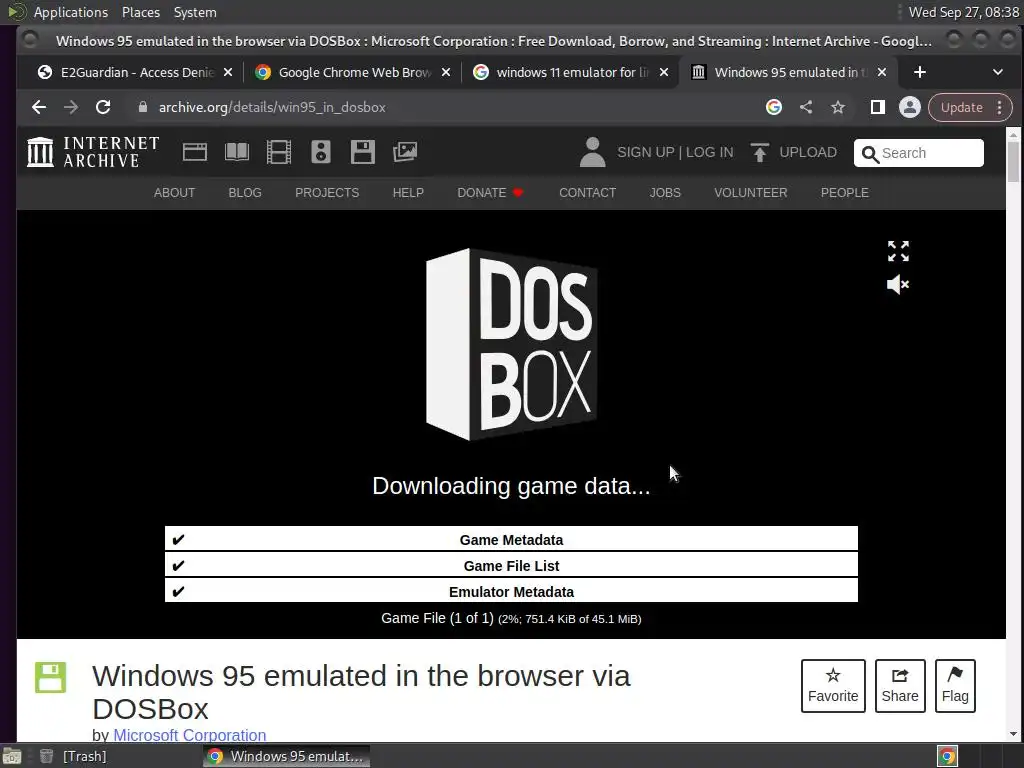Reload the archive.org page
This screenshot has width=1024, height=768.
pos(103,107)
